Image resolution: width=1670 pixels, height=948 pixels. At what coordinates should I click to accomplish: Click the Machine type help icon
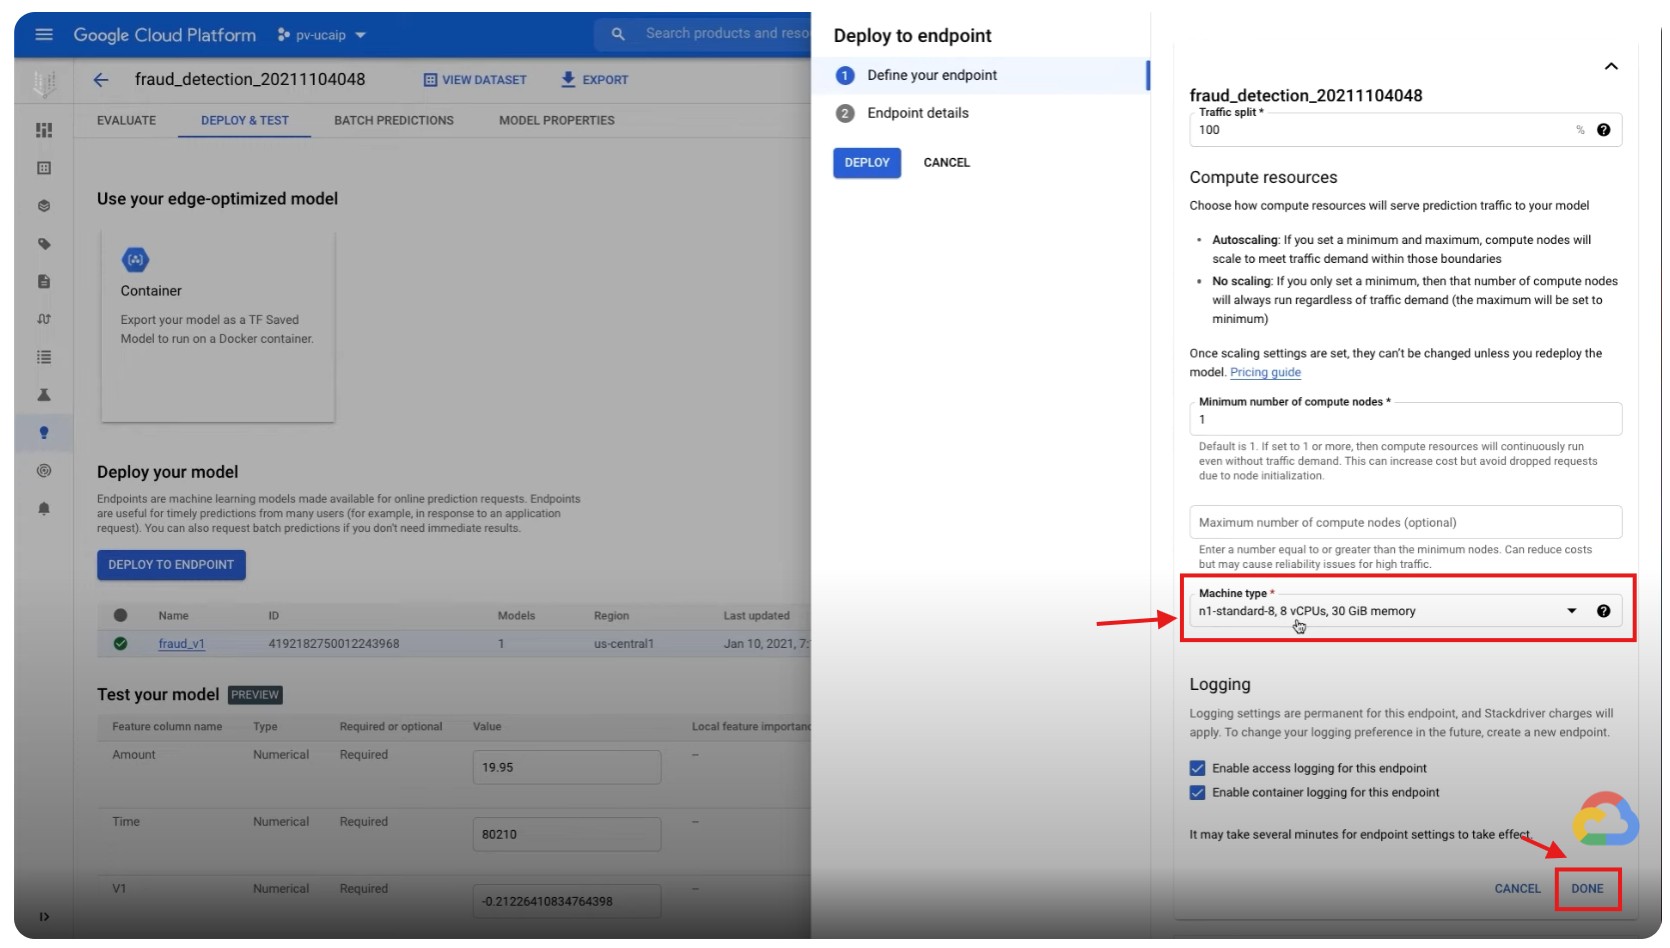(1603, 611)
